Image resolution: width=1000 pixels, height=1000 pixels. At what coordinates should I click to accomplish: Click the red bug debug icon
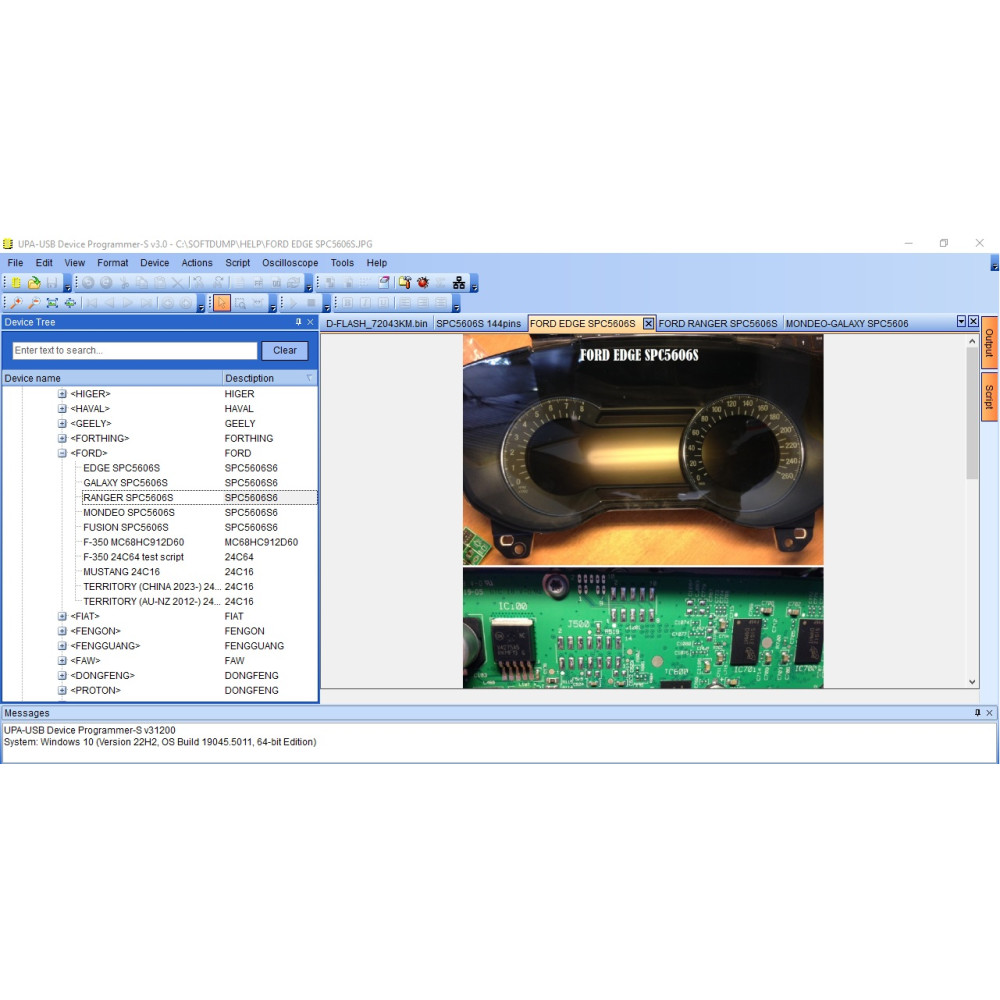(x=422, y=283)
